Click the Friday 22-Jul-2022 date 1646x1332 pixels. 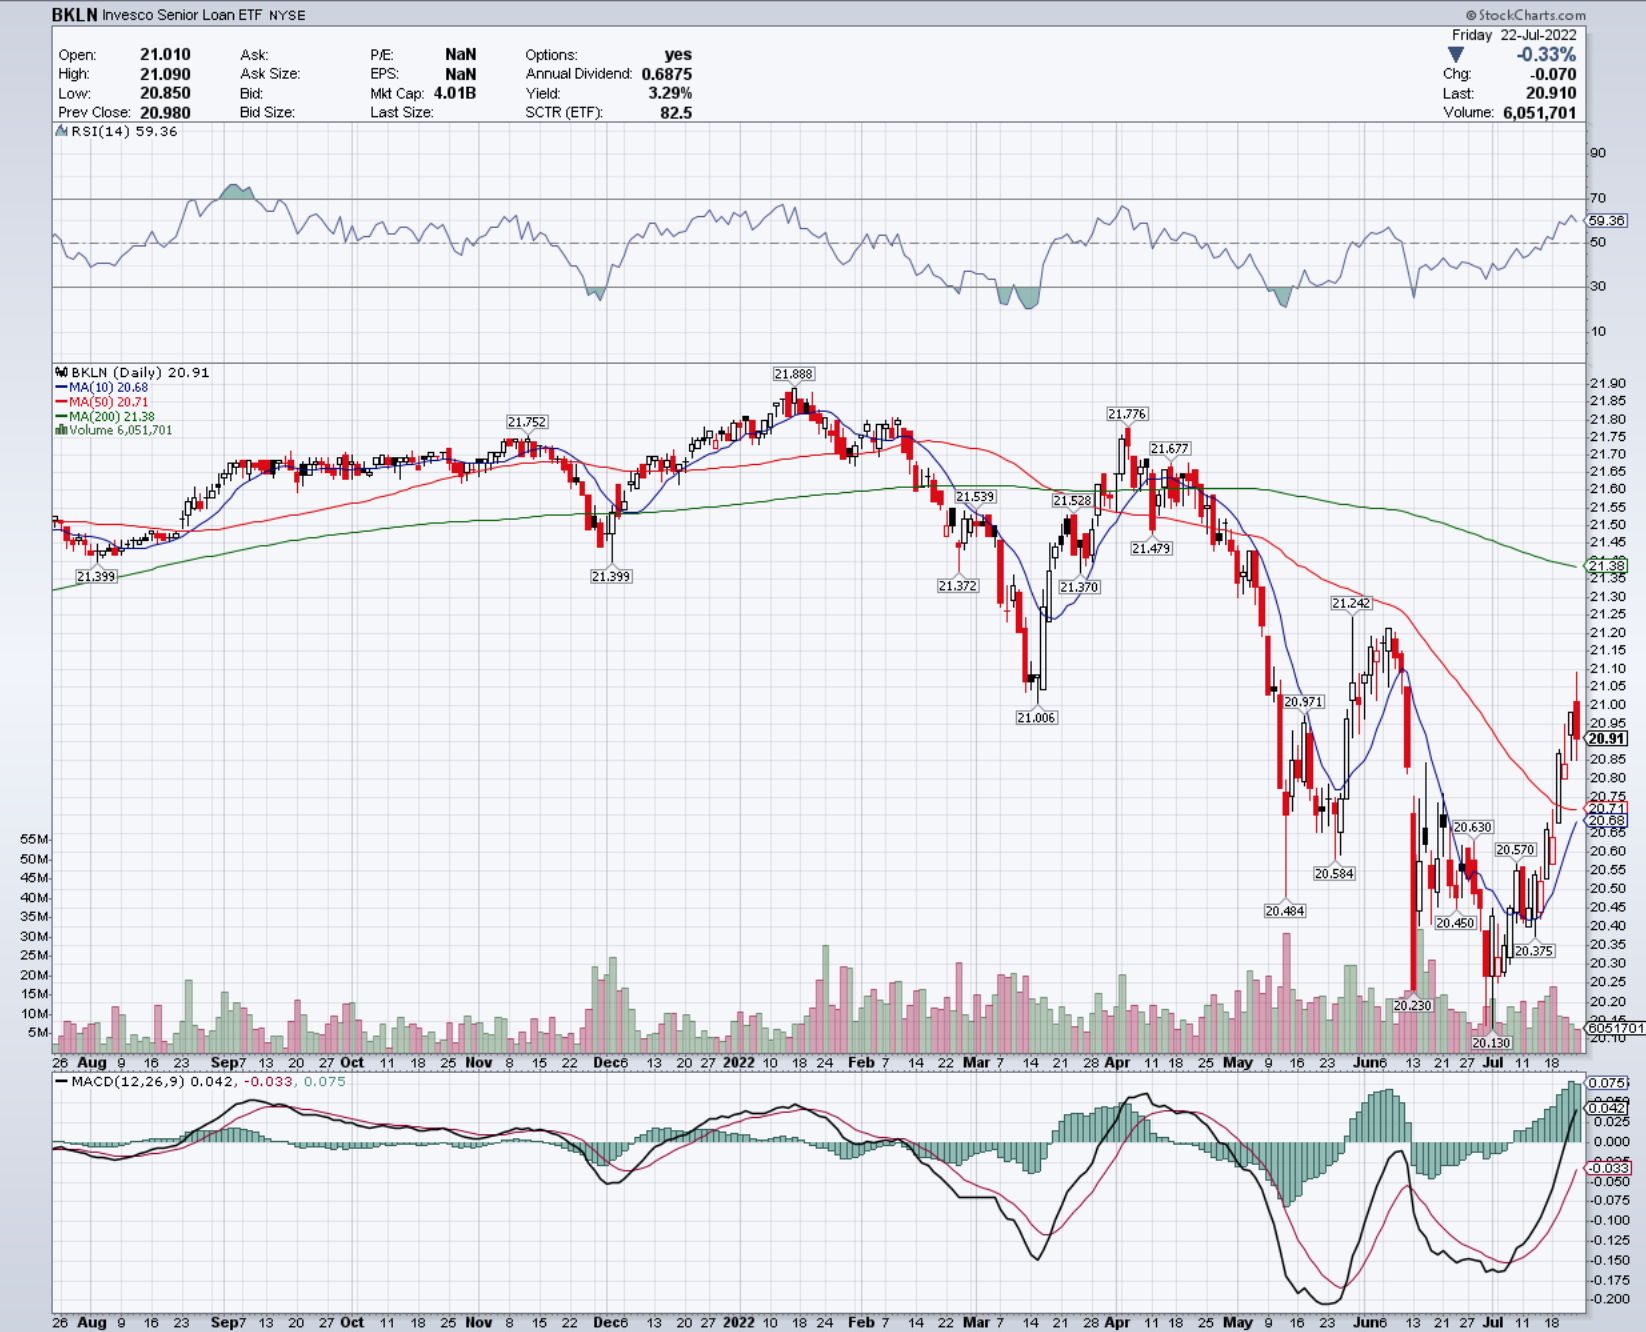click(1514, 35)
